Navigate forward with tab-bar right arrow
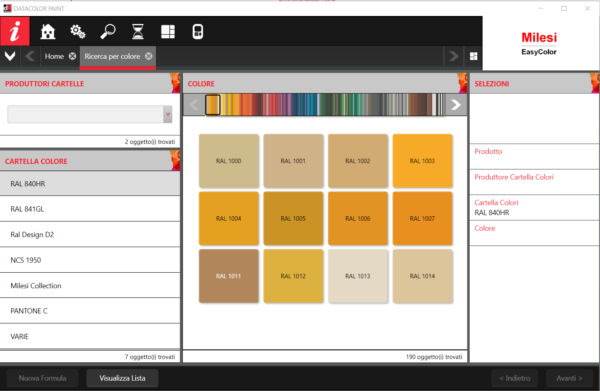The height and width of the screenshot is (391, 600). (453, 56)
